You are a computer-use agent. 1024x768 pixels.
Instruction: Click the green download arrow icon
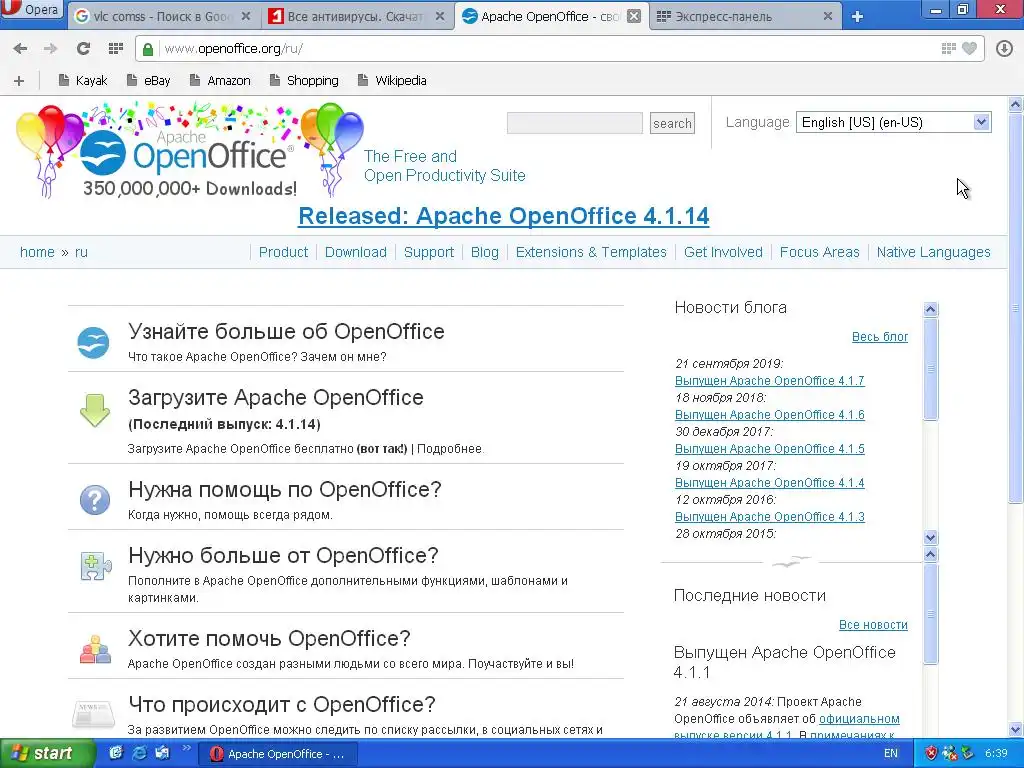click(x=95, y=411)
